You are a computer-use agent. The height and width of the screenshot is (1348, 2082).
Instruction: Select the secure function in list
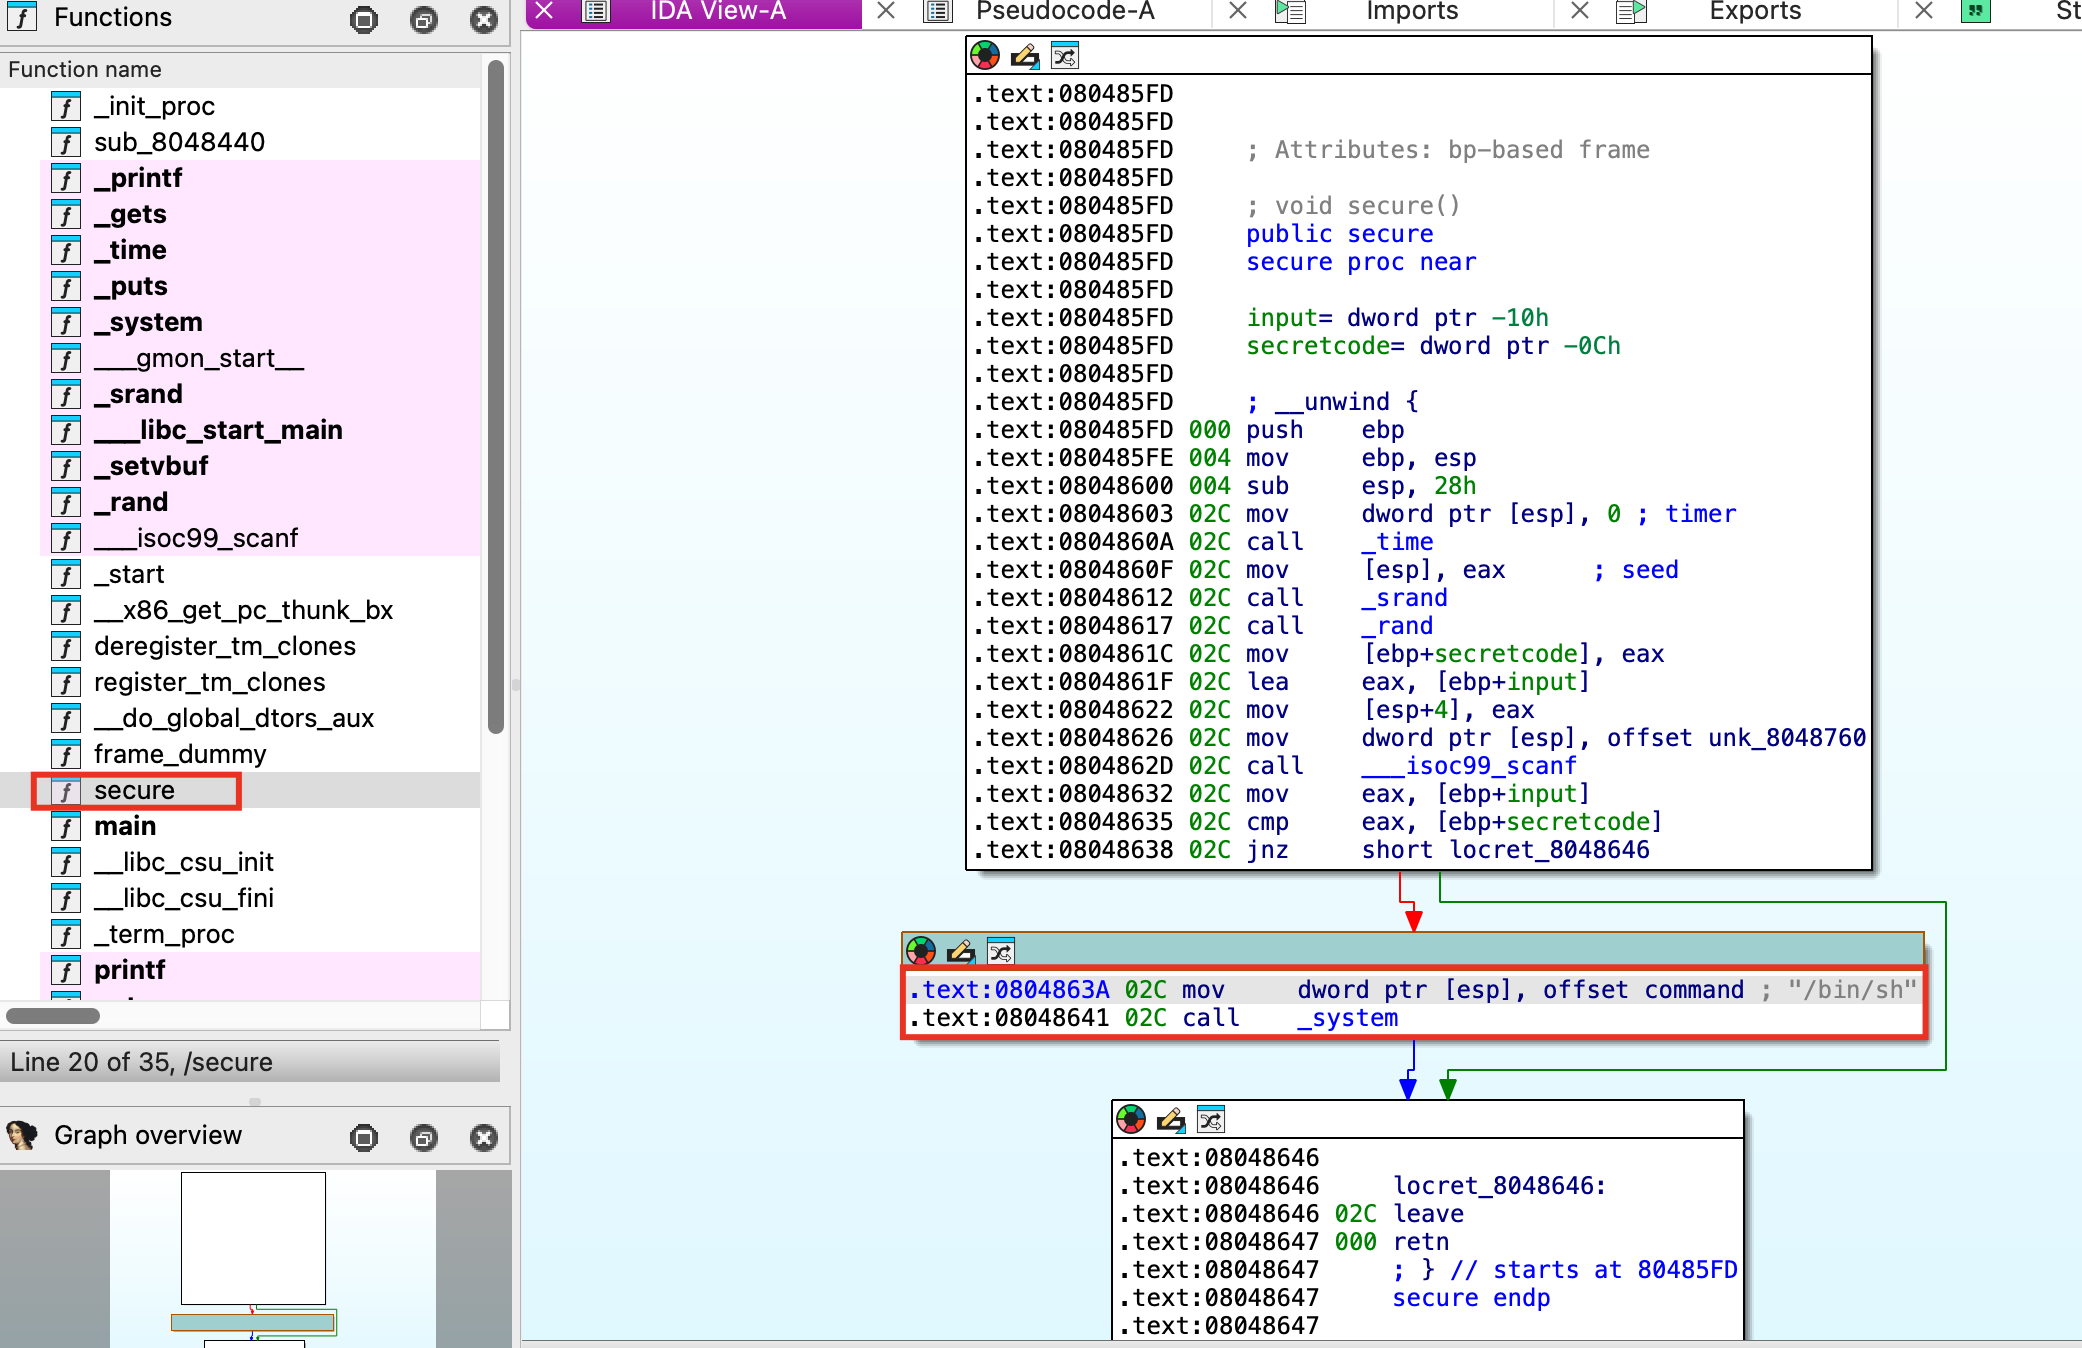pos(240,790)
